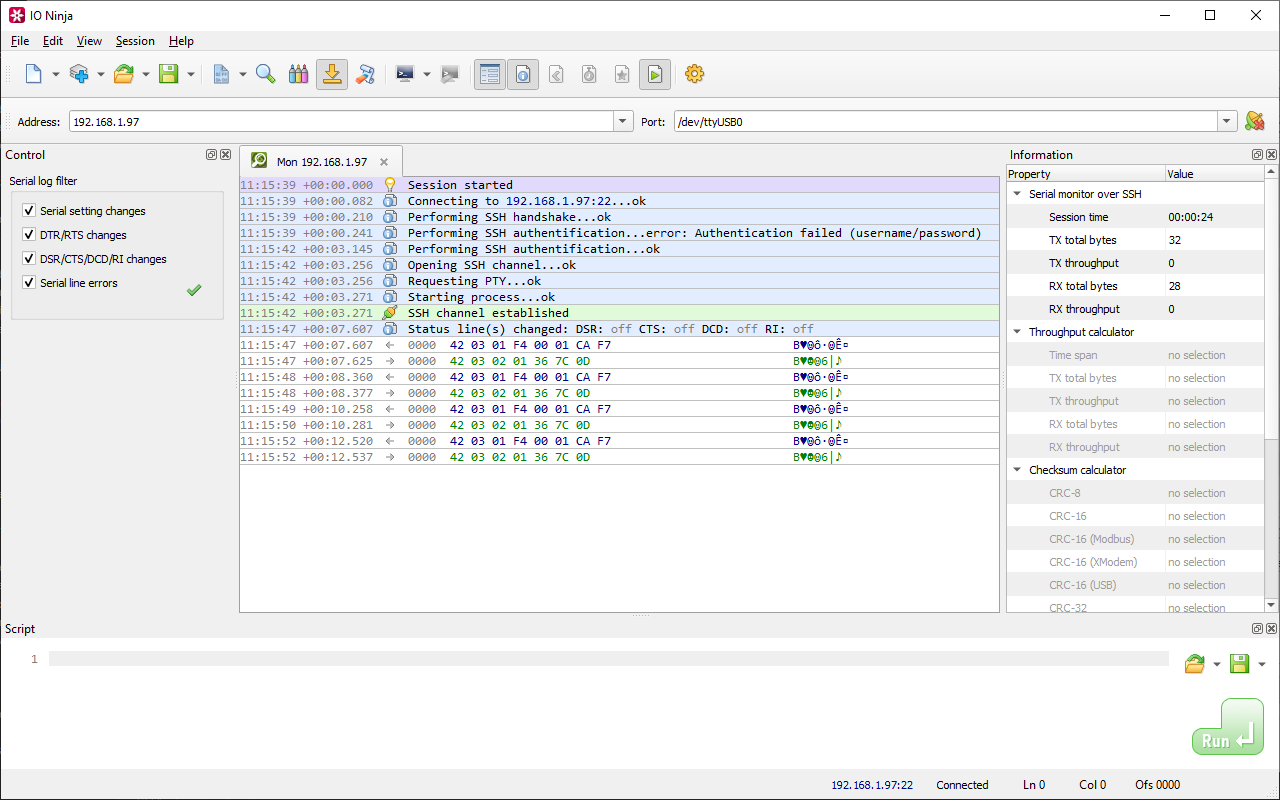The width and height of the screenshot is (1280, 800).
Task: Click line 1 of script editor
Action: [608, 659]
